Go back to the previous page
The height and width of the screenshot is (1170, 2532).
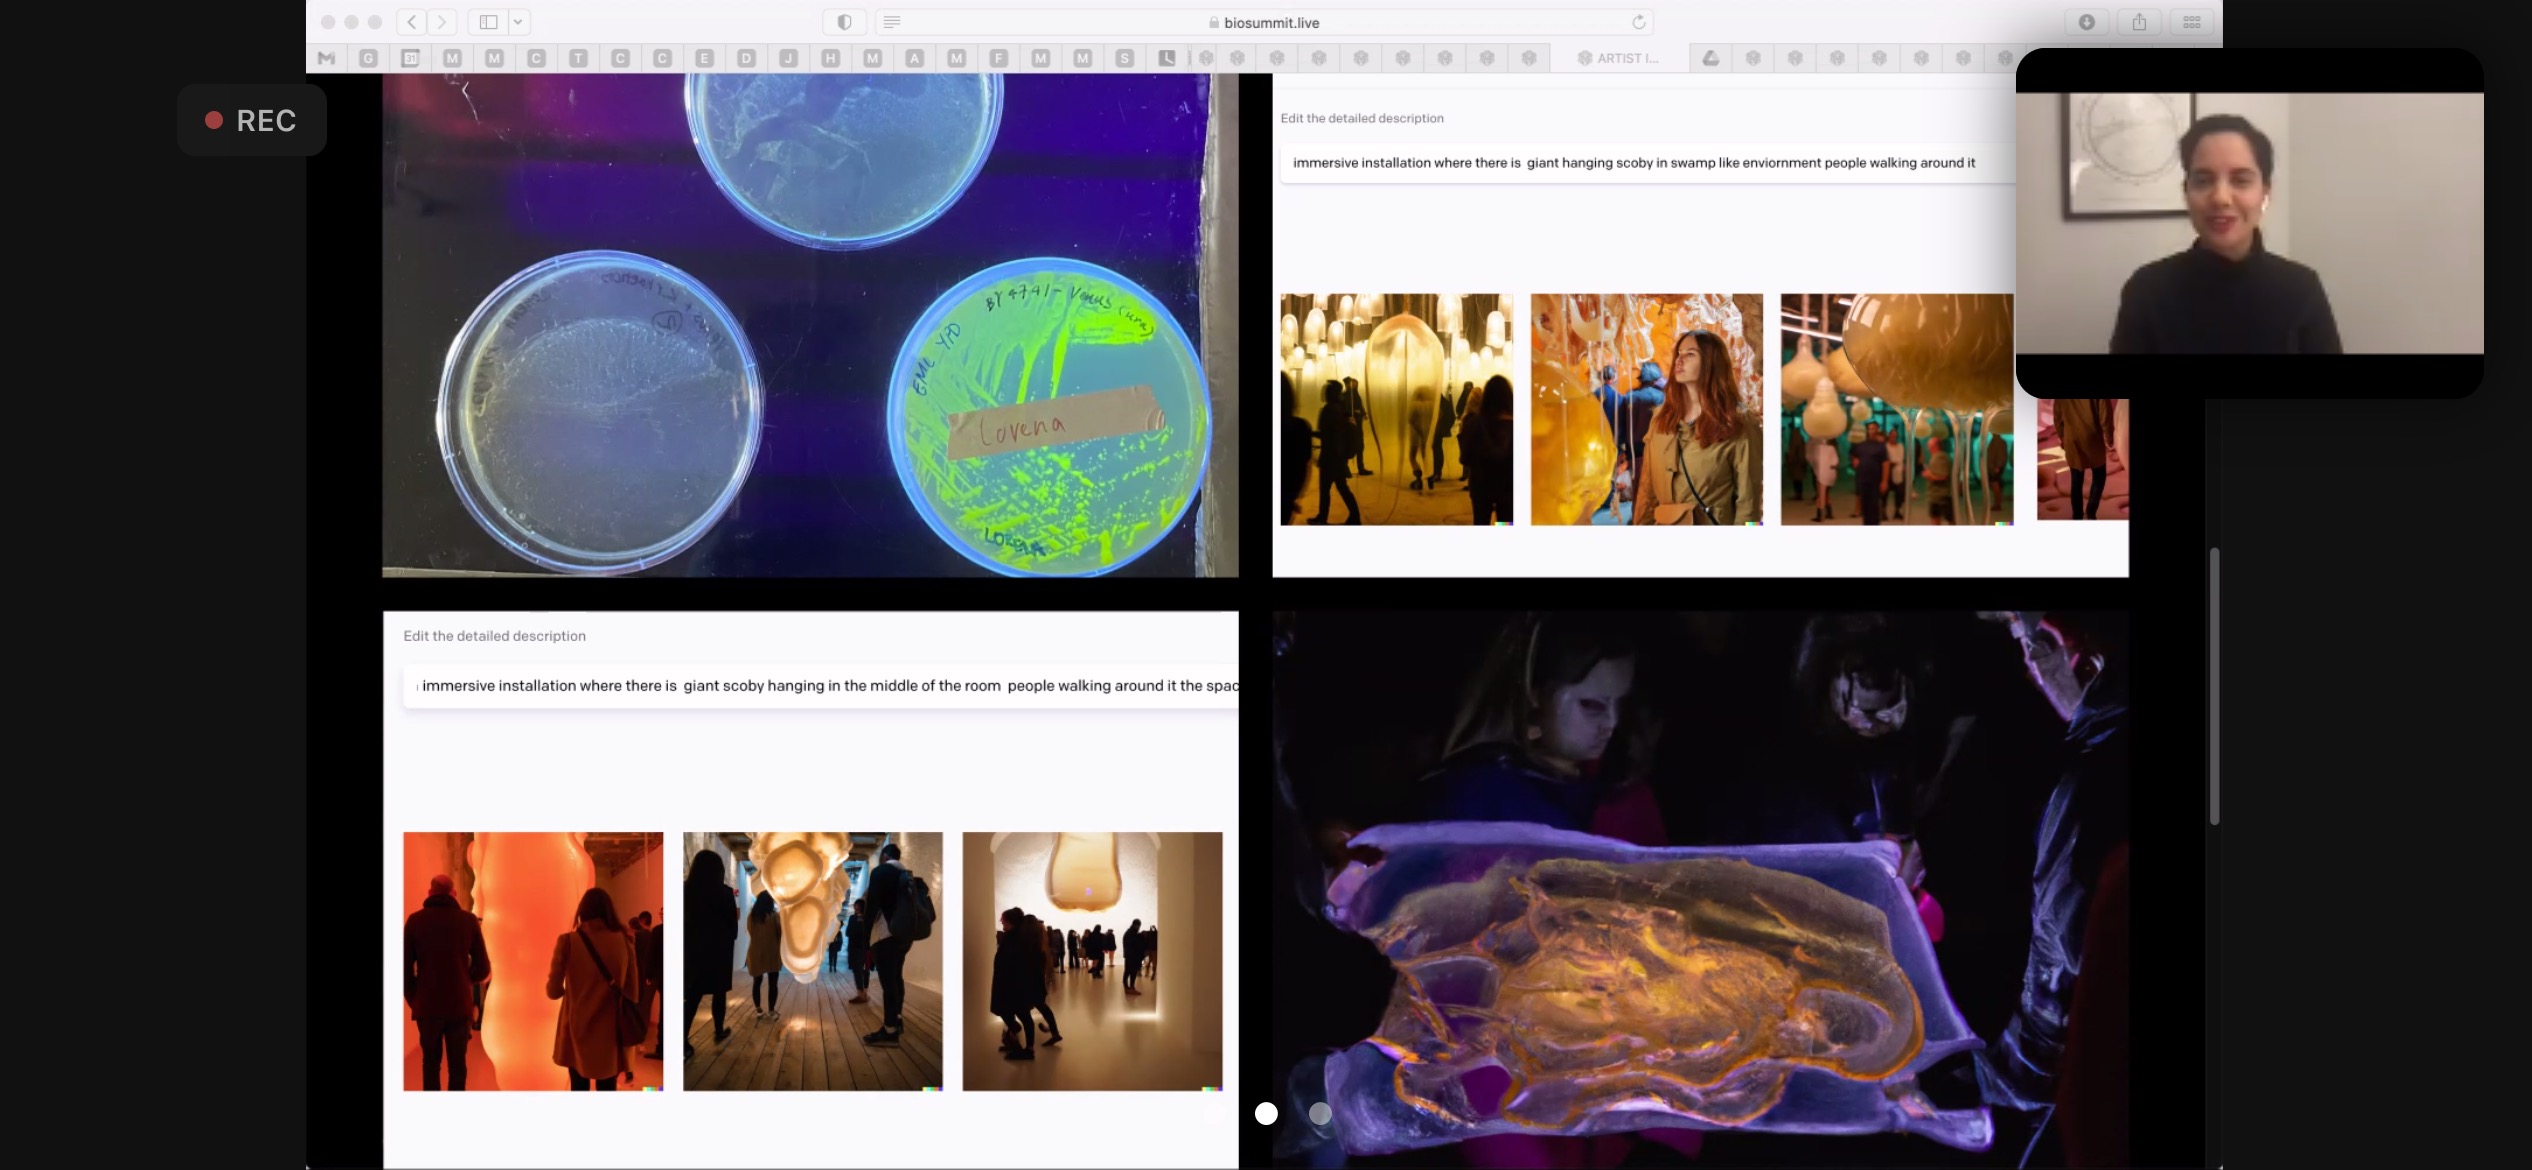(x=412, y=22)
